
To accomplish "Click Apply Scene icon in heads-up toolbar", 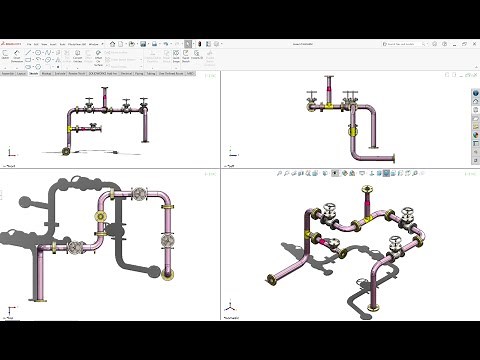I will 352,173.
